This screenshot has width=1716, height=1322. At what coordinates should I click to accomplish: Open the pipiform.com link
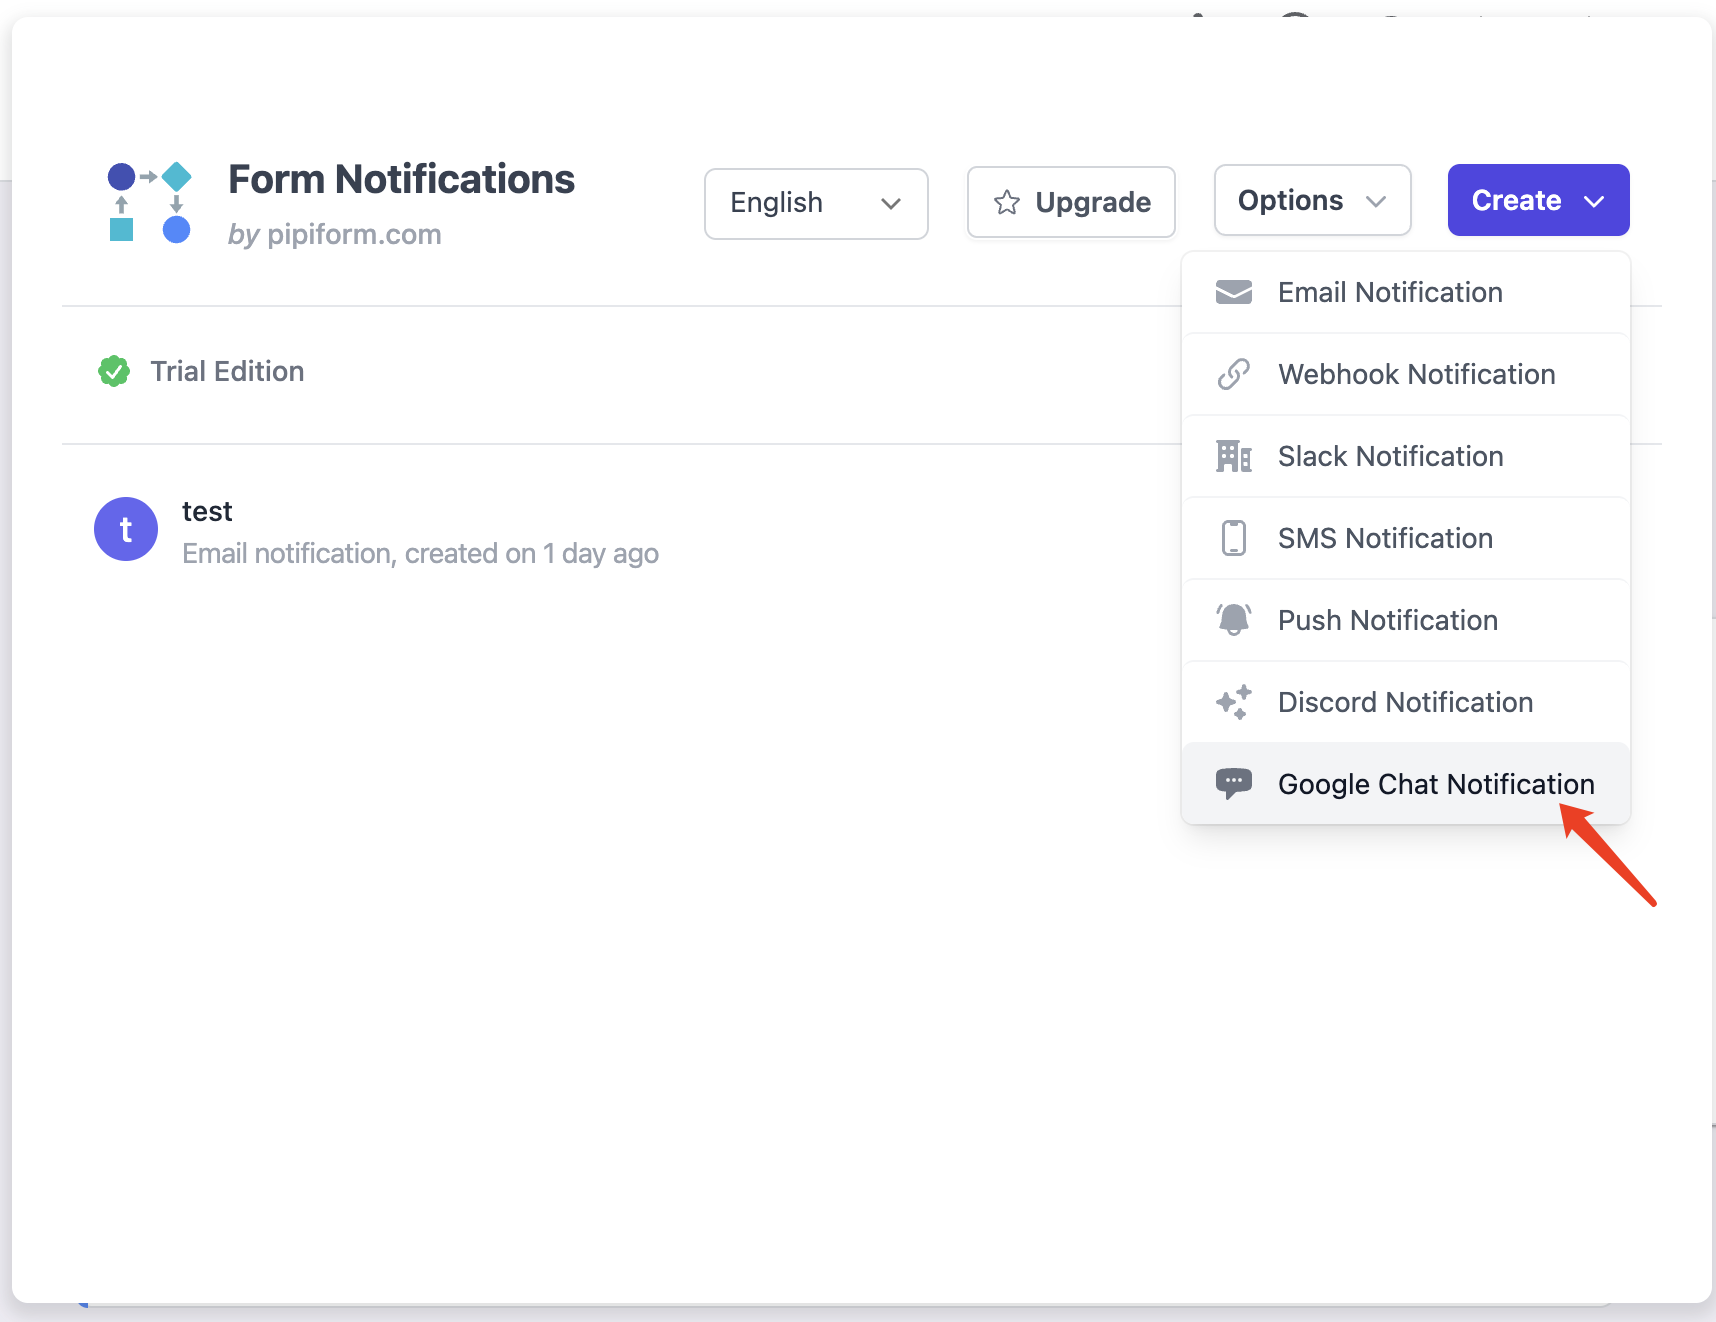(x=353, y=234)
